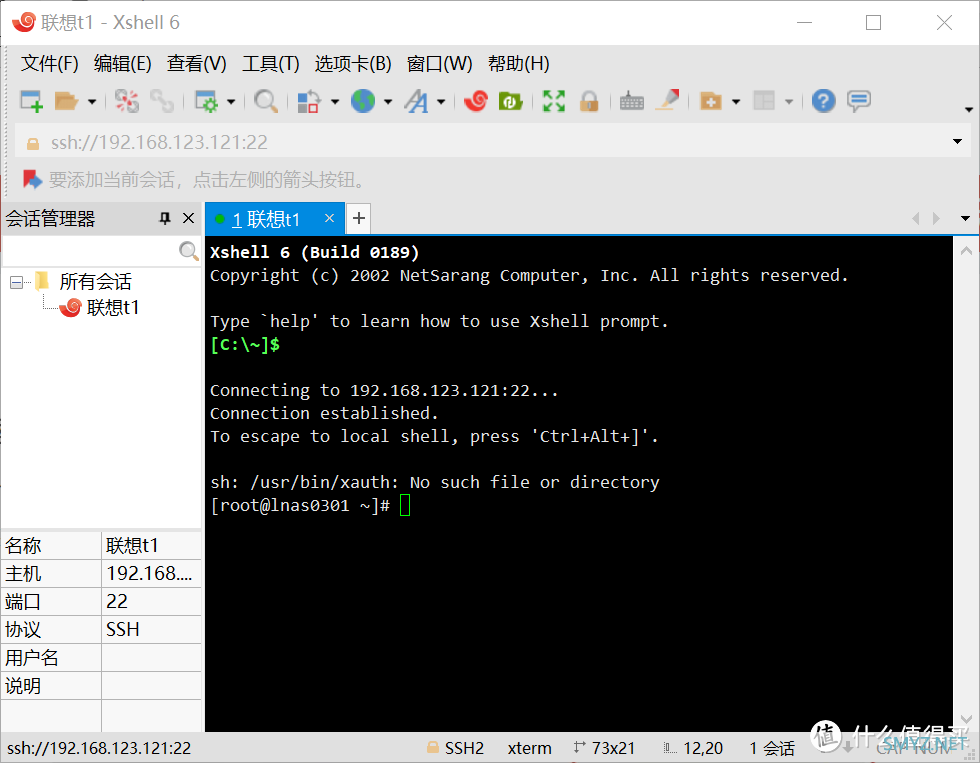Click the session manager search magnifier
This screenshot has height=763, width=980.
188,251
